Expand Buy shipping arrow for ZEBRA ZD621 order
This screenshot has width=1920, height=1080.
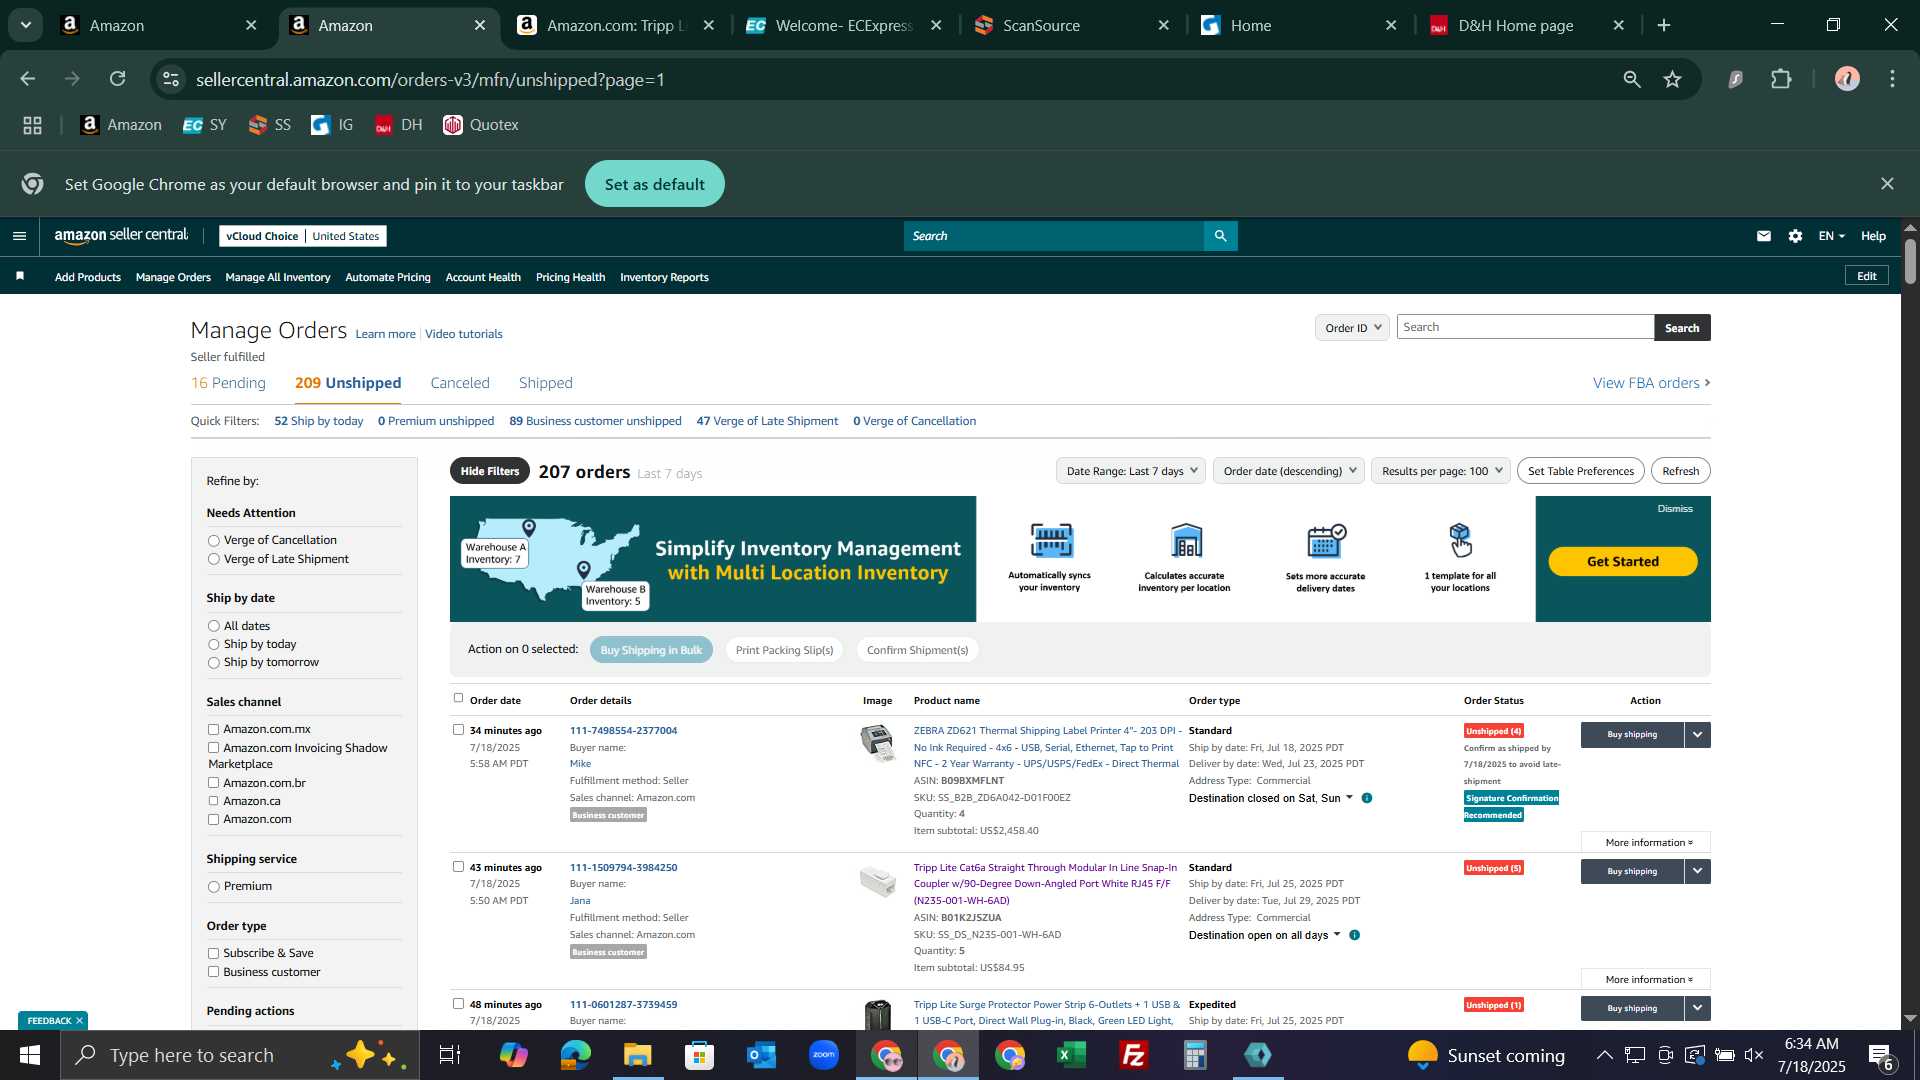1698,735
